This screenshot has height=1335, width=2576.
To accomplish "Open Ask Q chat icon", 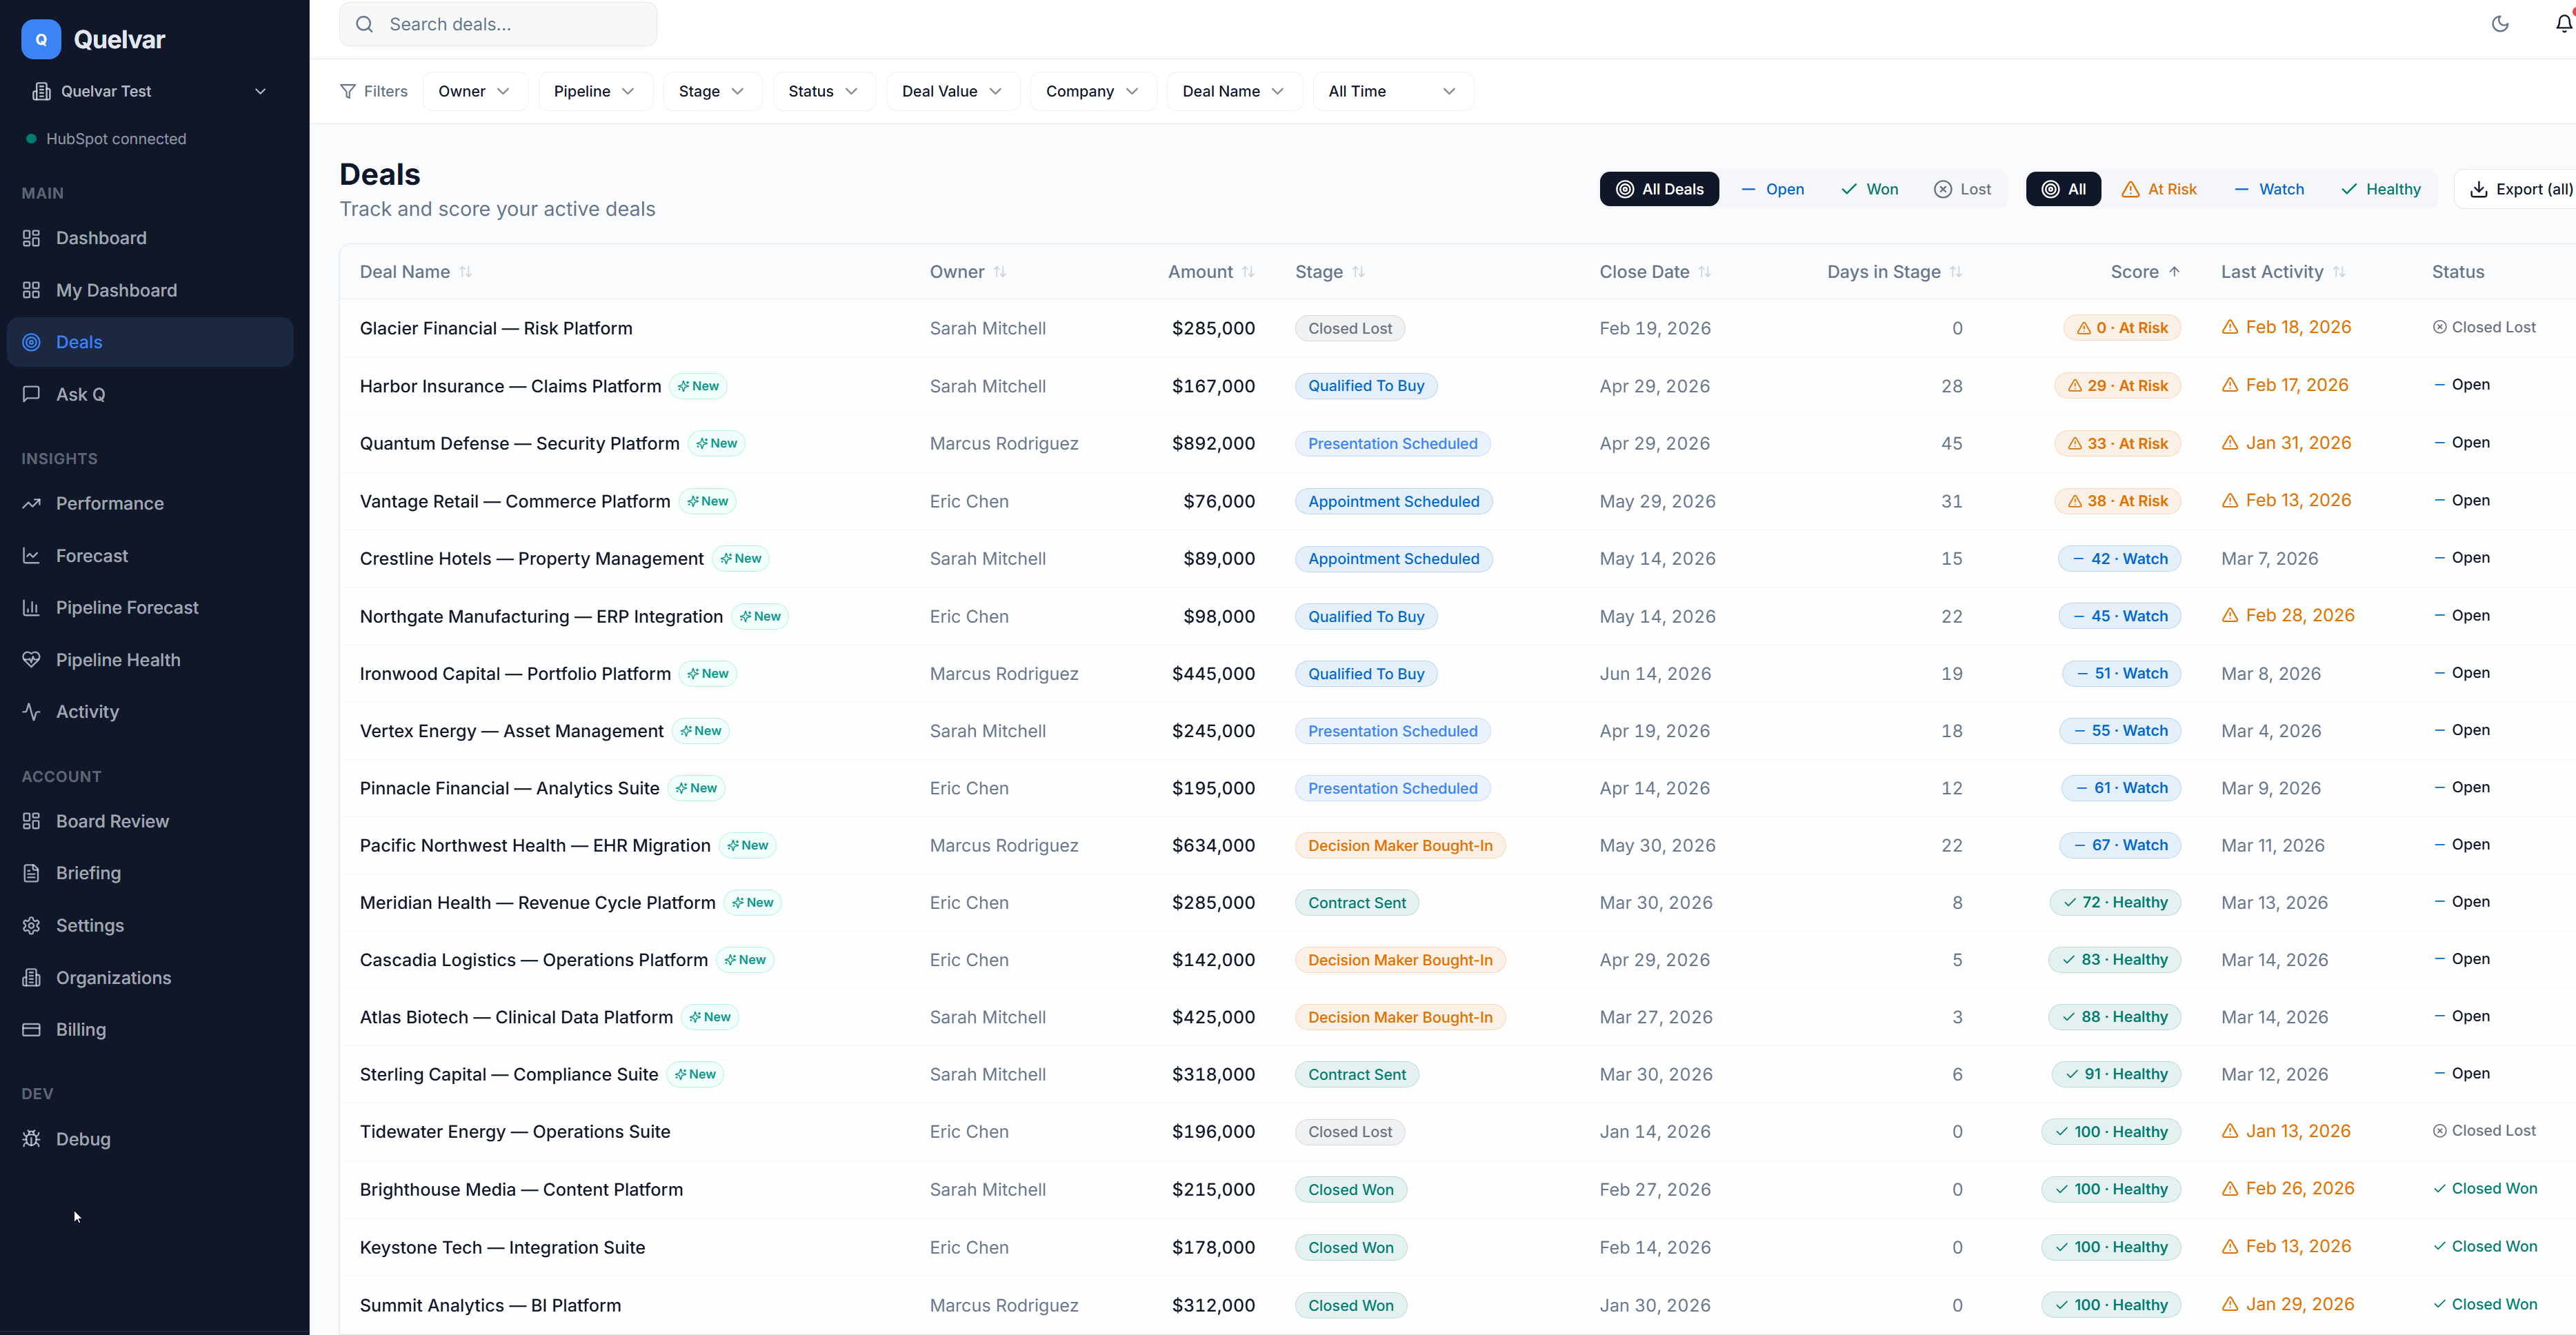I will [31, 394].
